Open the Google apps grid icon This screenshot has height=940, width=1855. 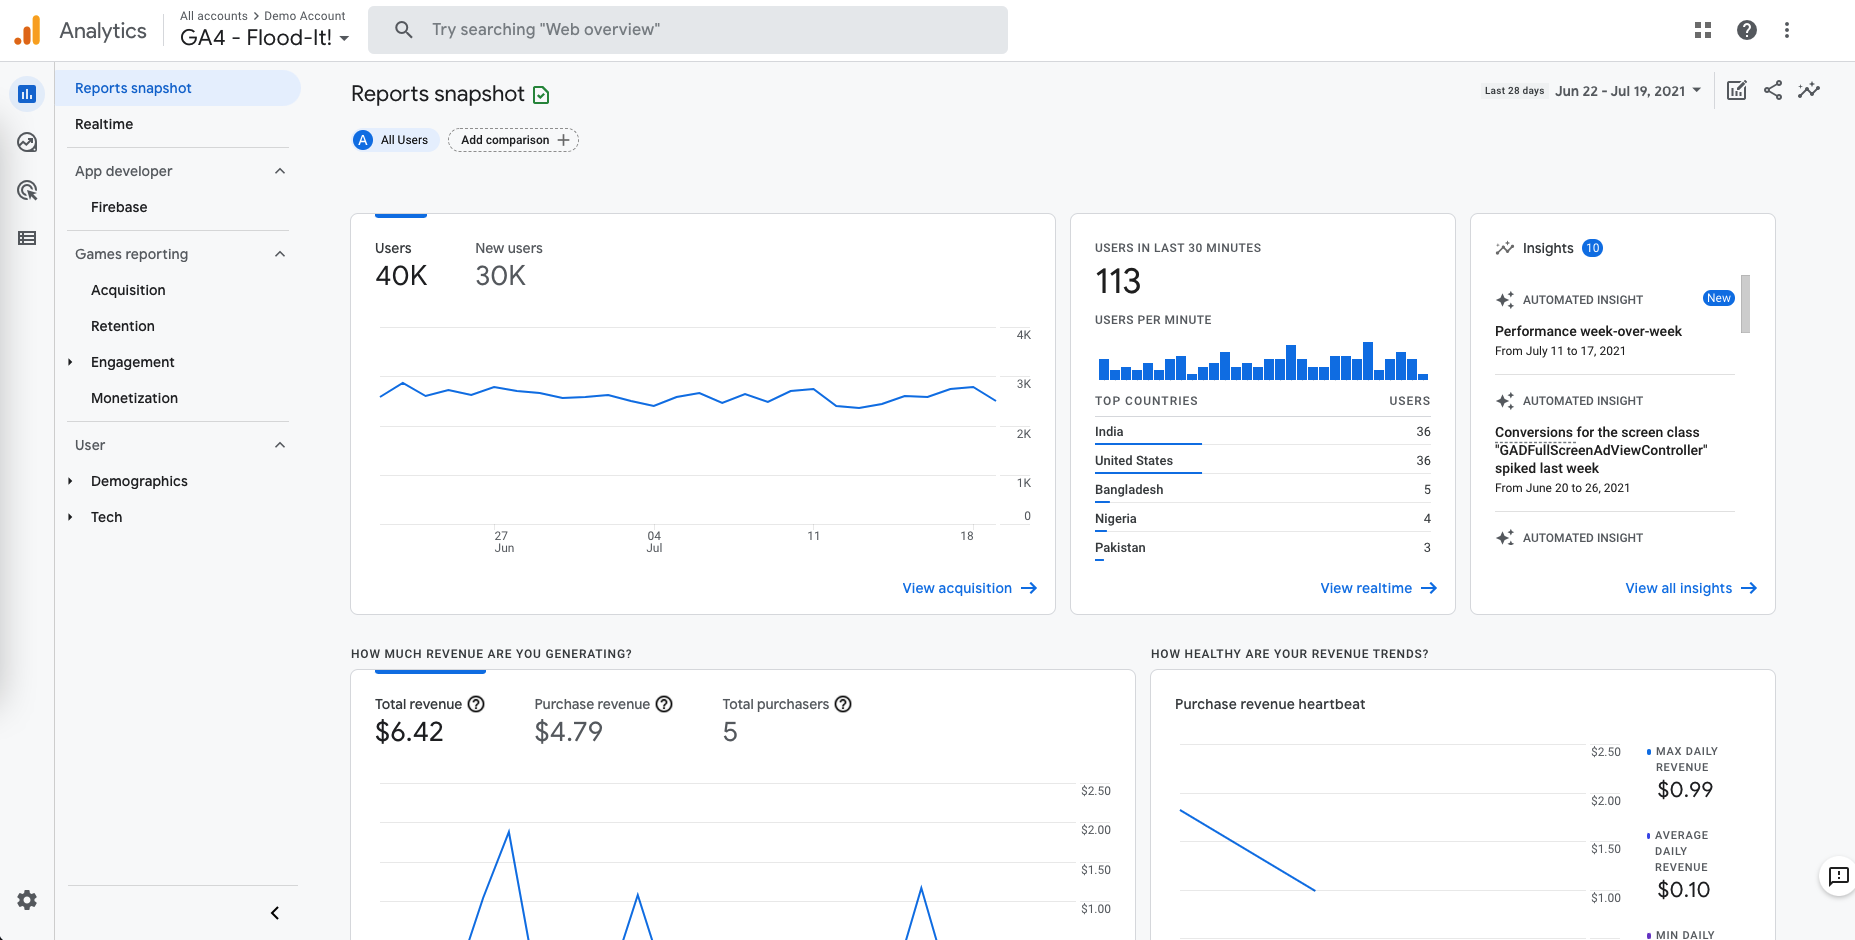pos(1703,30)
